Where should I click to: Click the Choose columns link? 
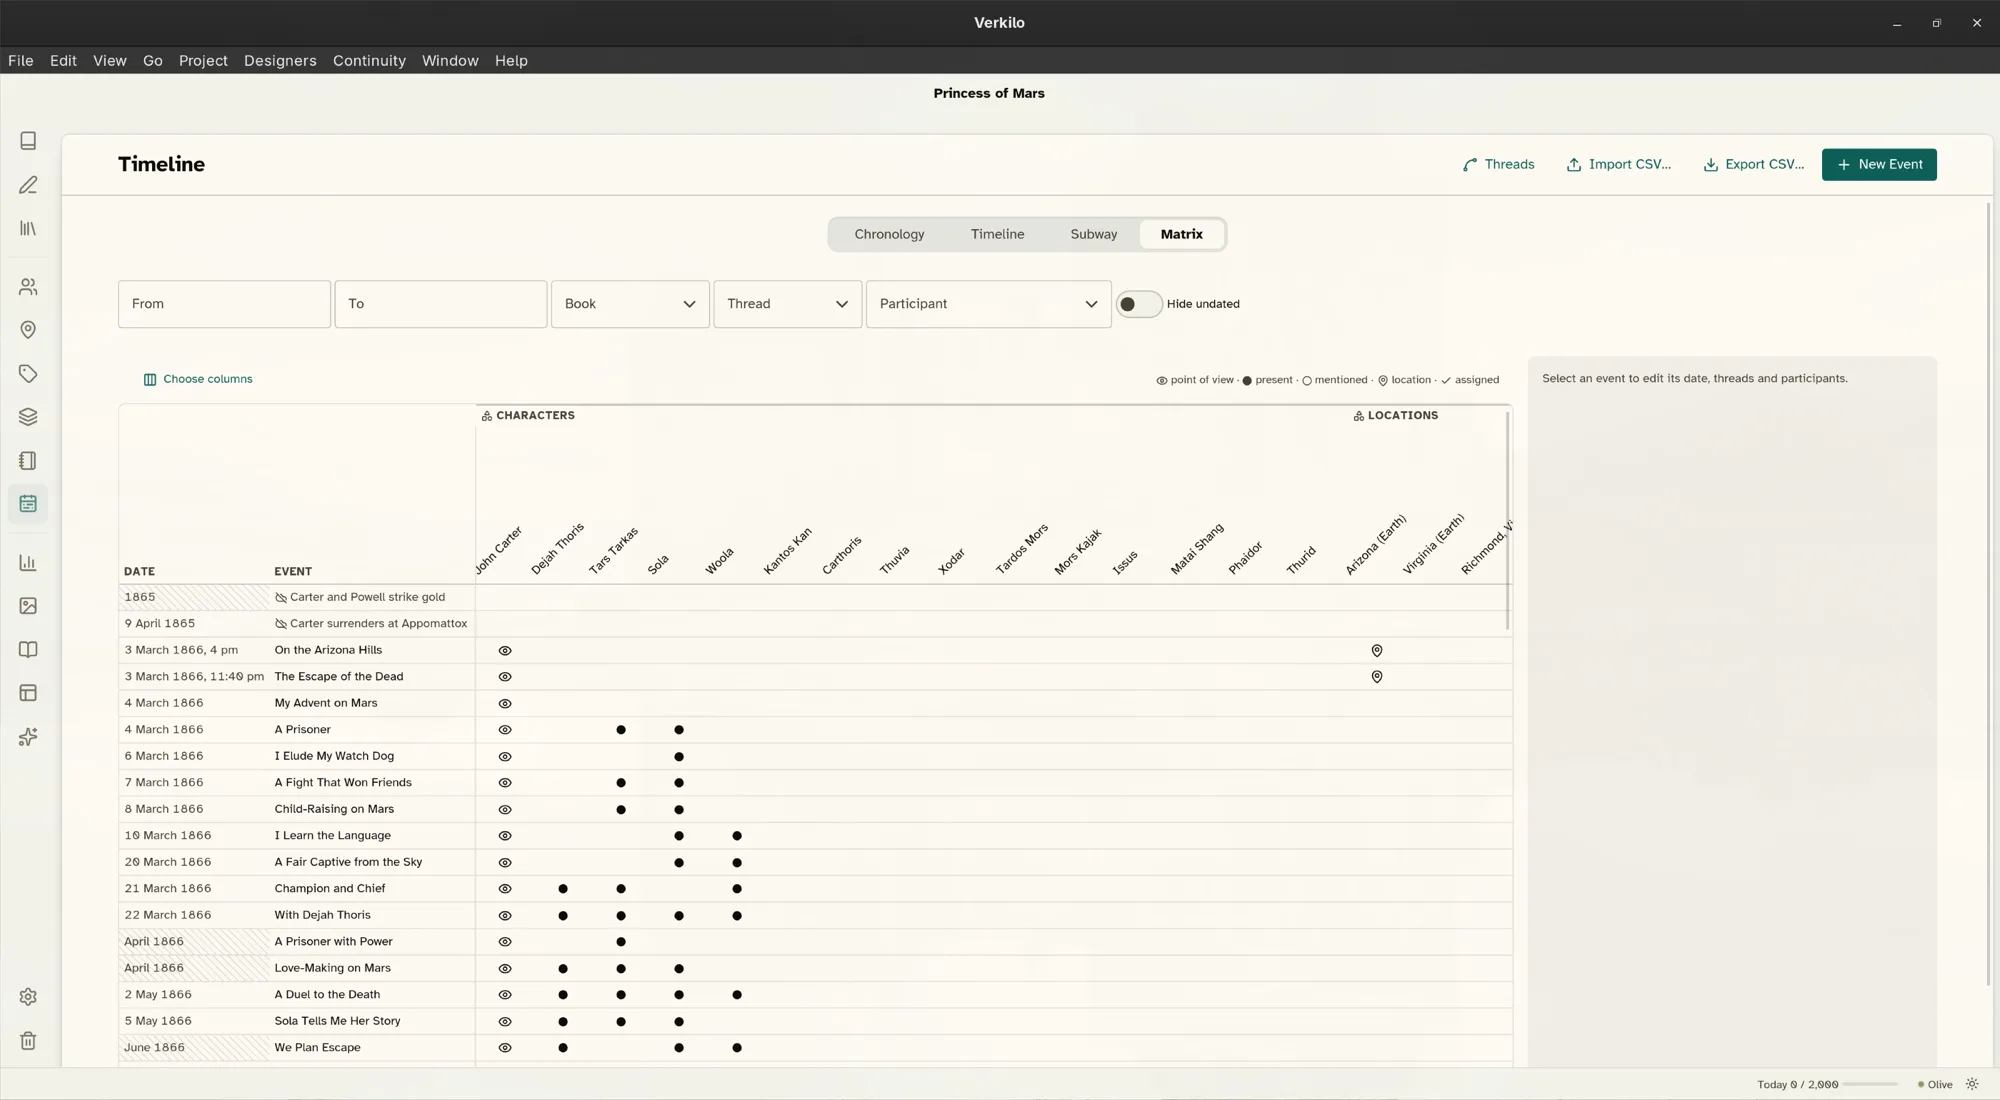pyautogui.click(x=198, y=379)
